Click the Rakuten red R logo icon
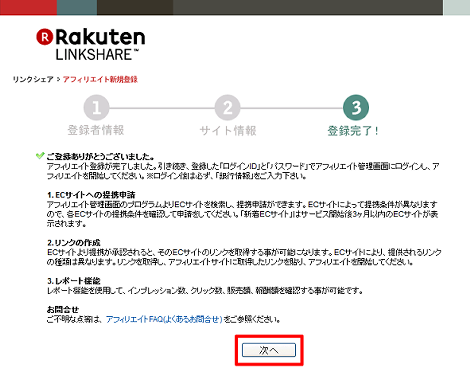The image size is (470, 383). coord(45,37)
